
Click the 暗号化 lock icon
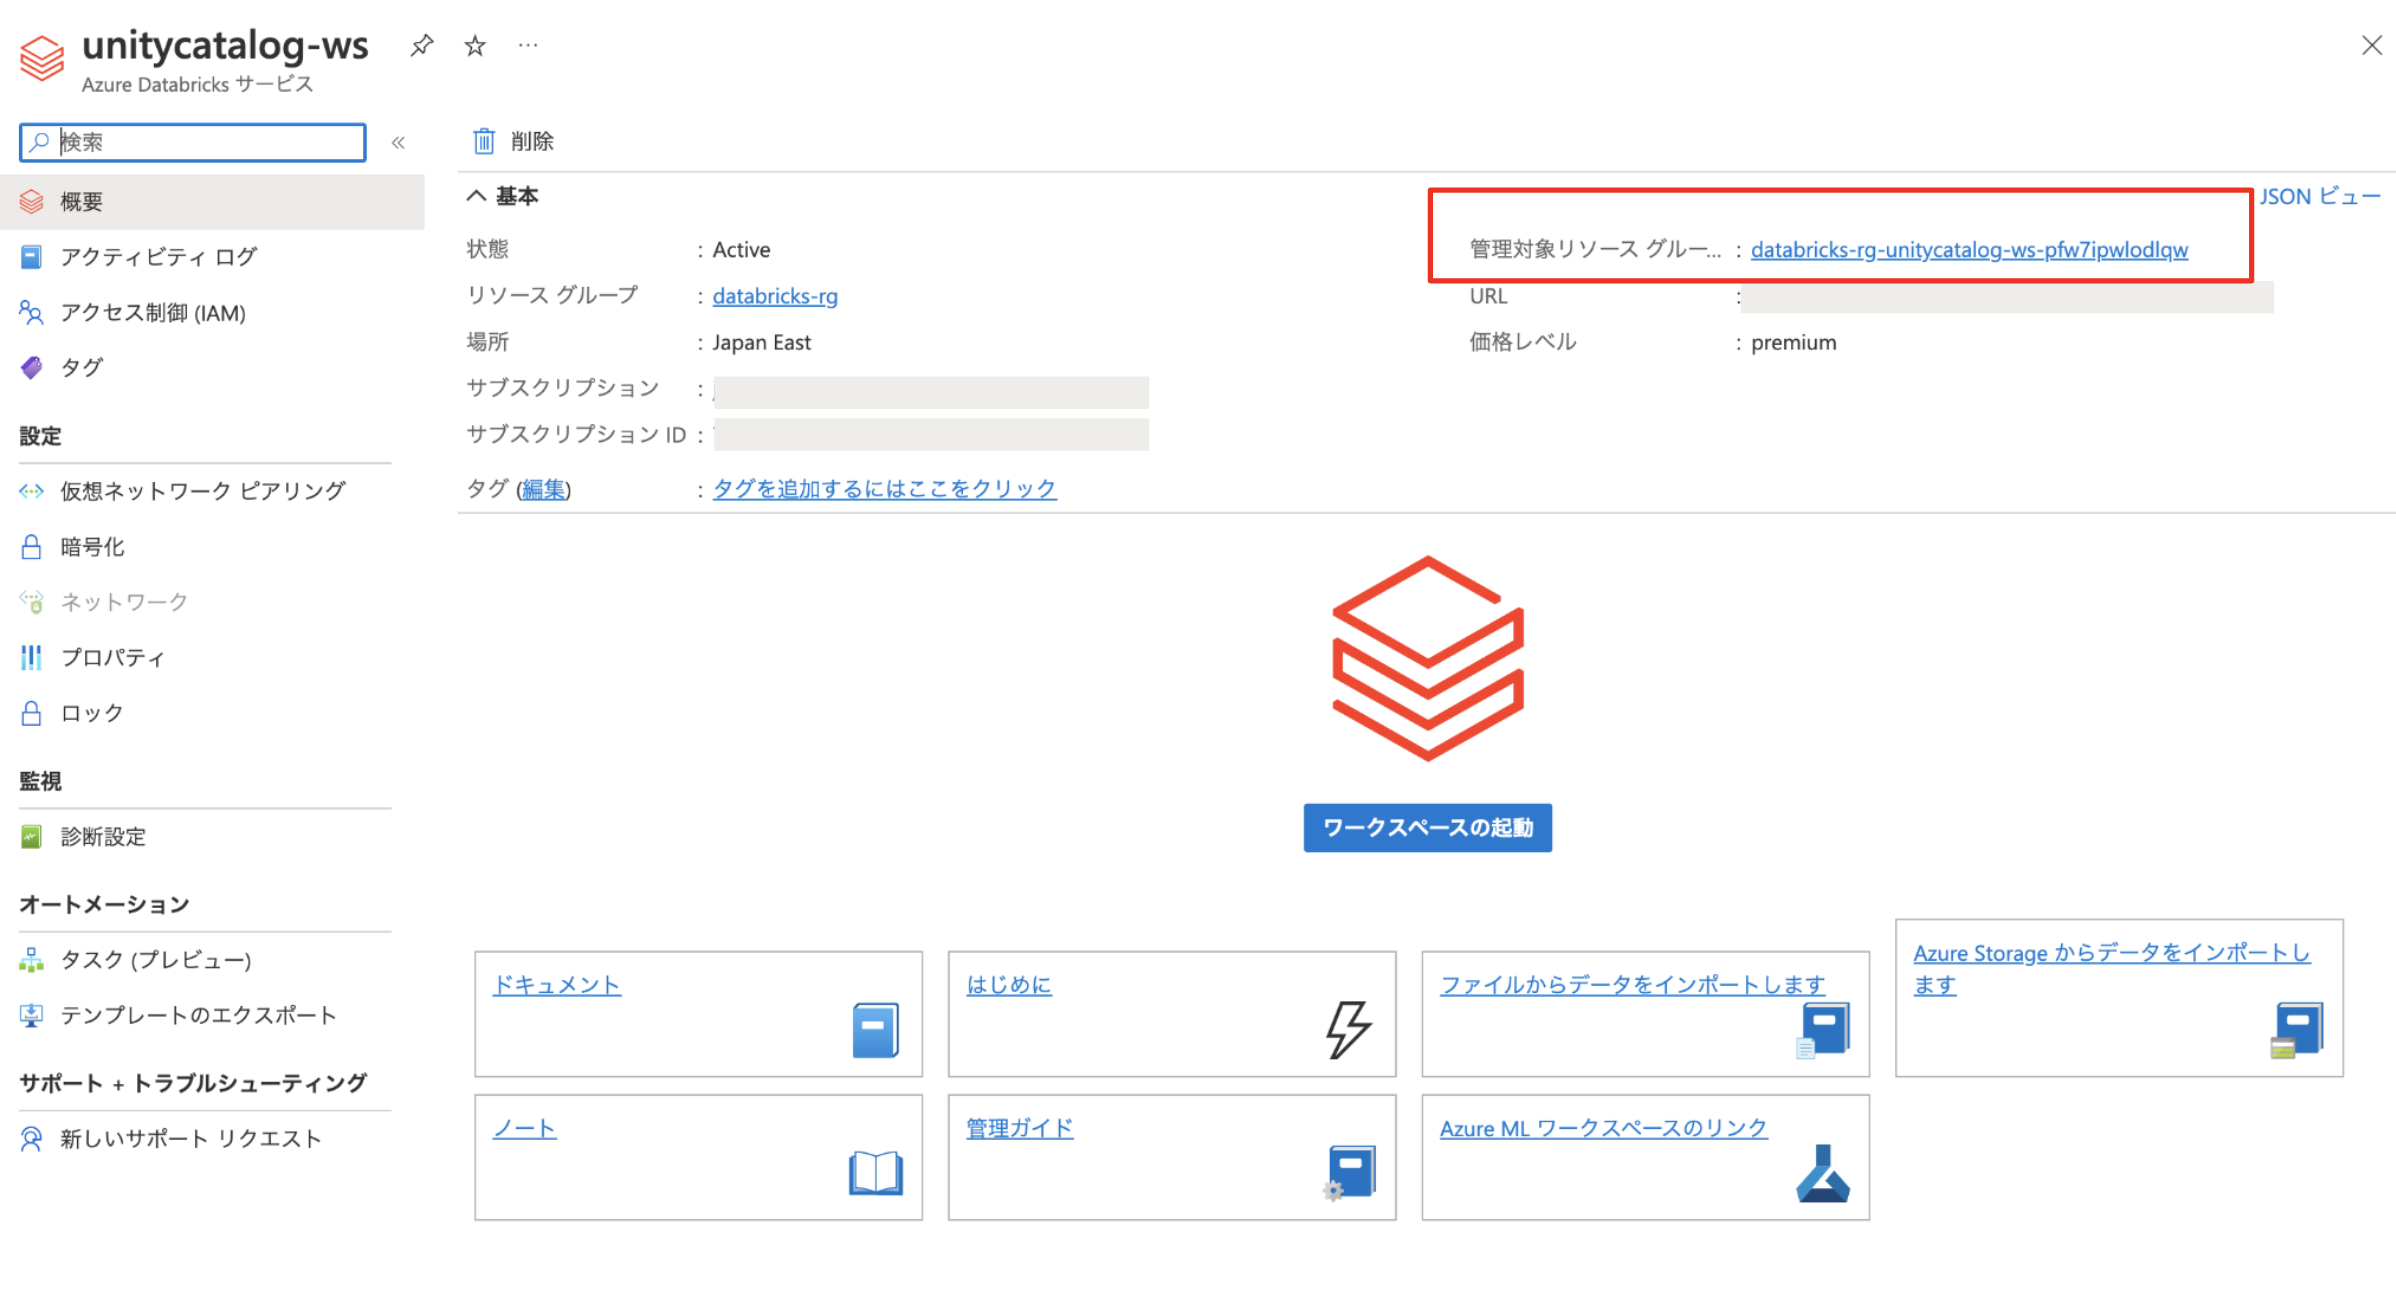(x=32, y=547)
